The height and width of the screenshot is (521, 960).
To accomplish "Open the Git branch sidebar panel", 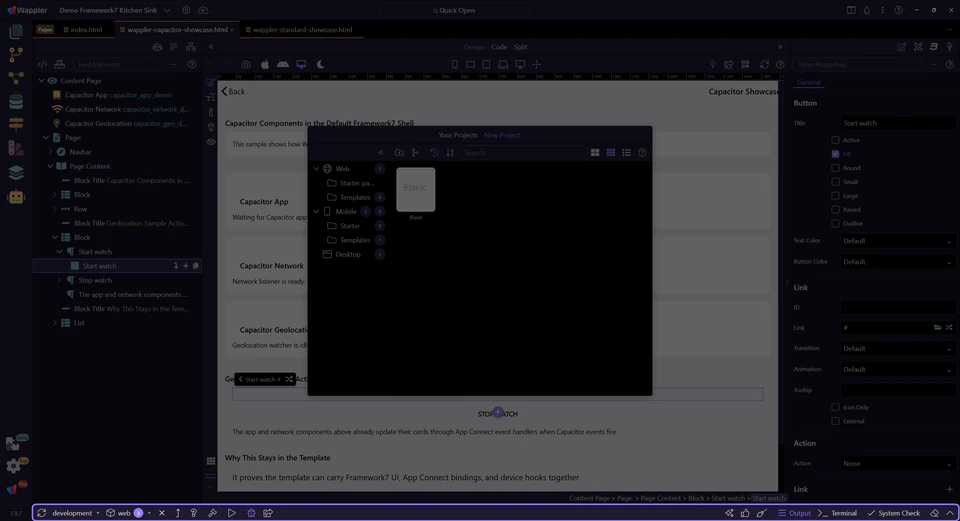I will 16,54.
